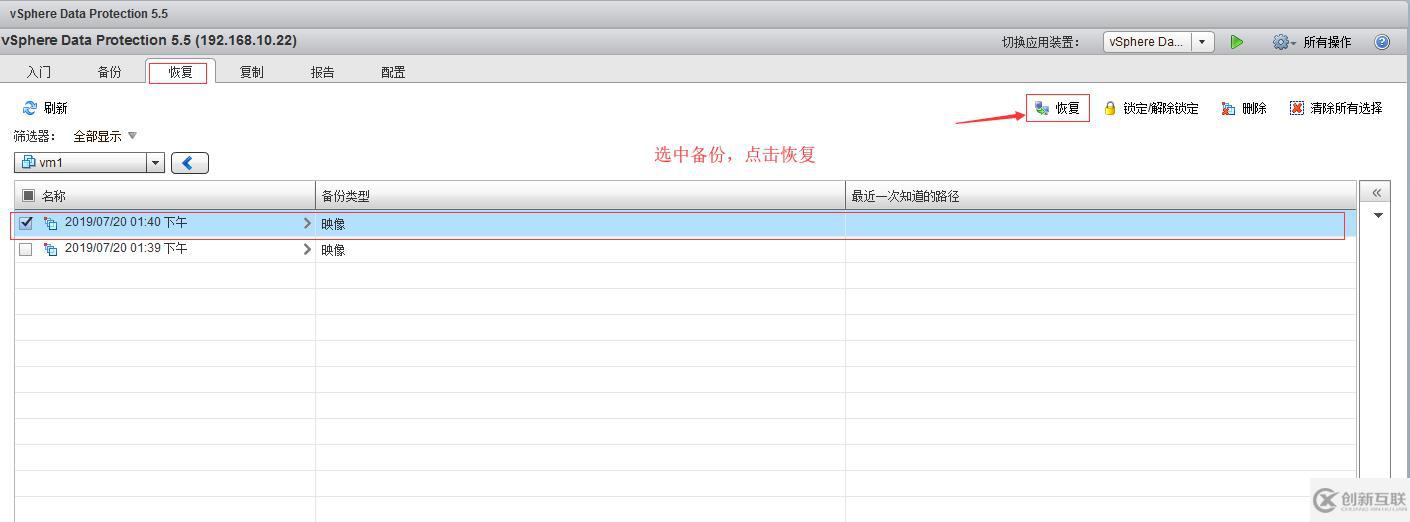1410x522 pixels.
Task: Click 映像 cell in the 01:39 下午 row
Action: coord(580,250)
